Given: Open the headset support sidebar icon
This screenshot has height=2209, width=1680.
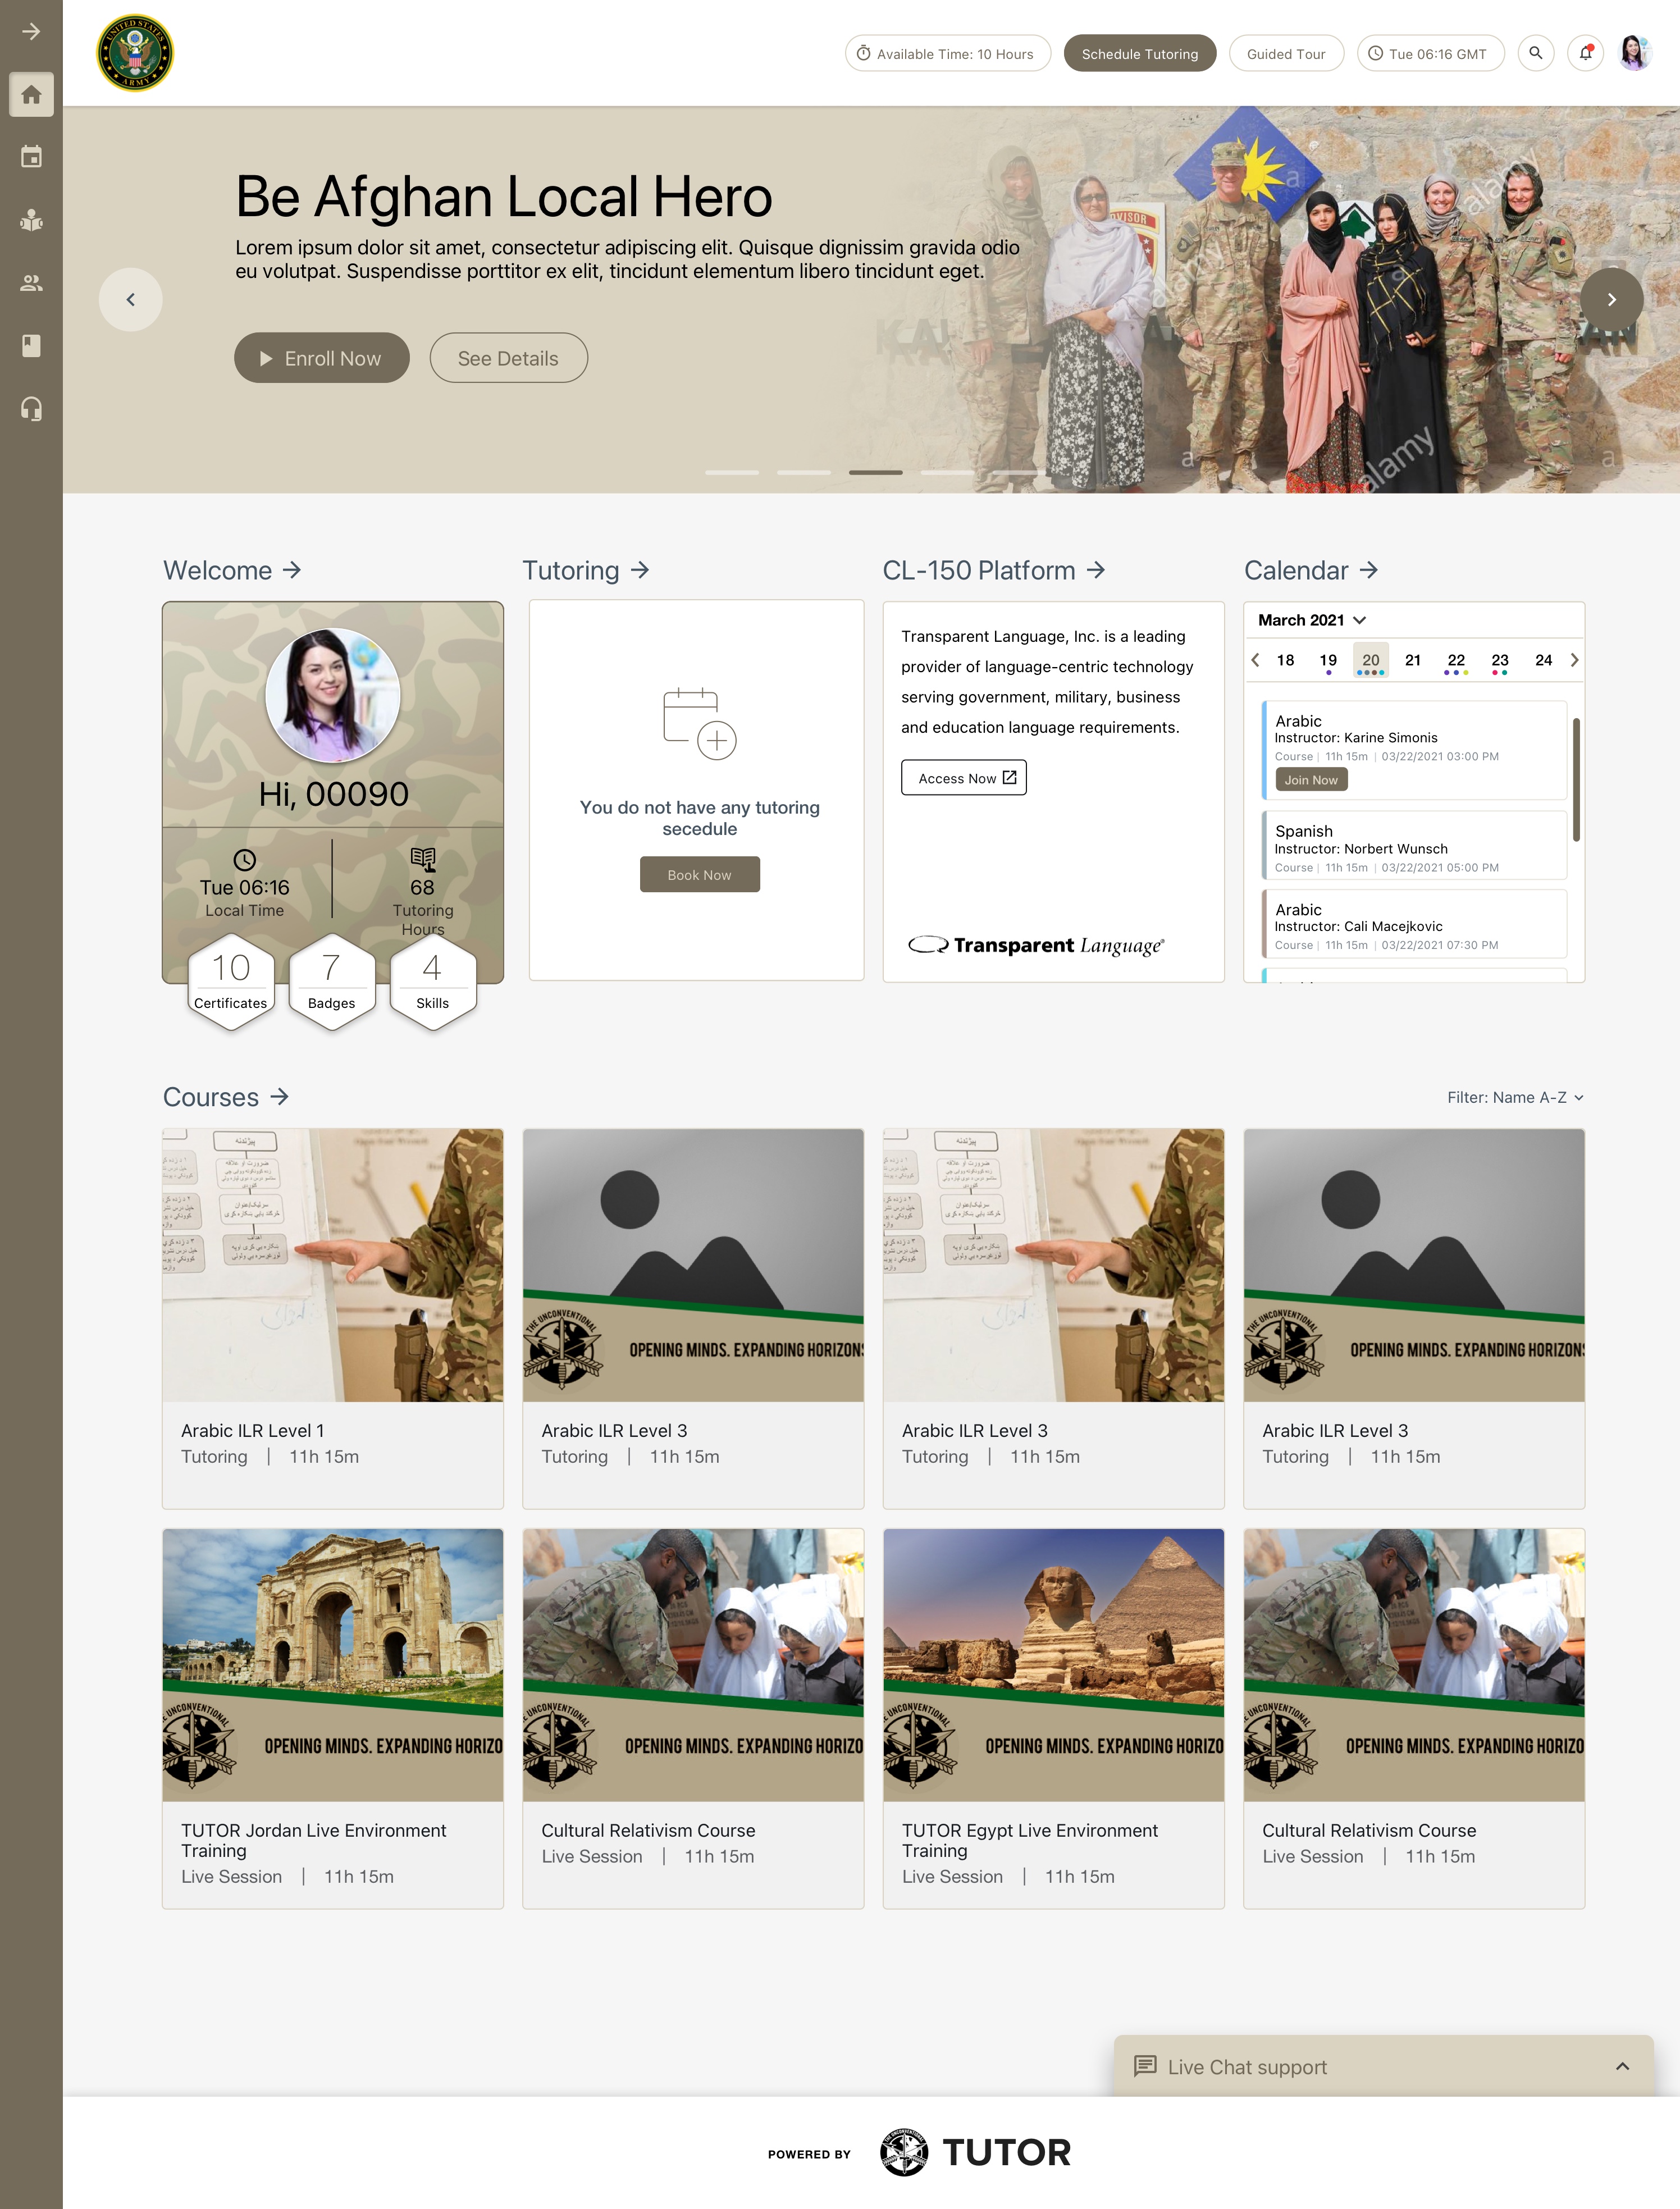Looking at the screenshot, I should (x=31, y=409).
